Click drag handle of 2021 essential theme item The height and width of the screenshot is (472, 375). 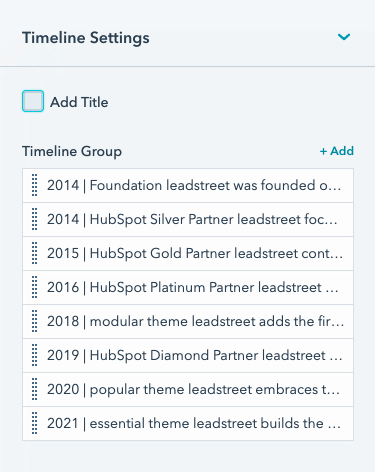pyautogui.click(x=34, y=423)
